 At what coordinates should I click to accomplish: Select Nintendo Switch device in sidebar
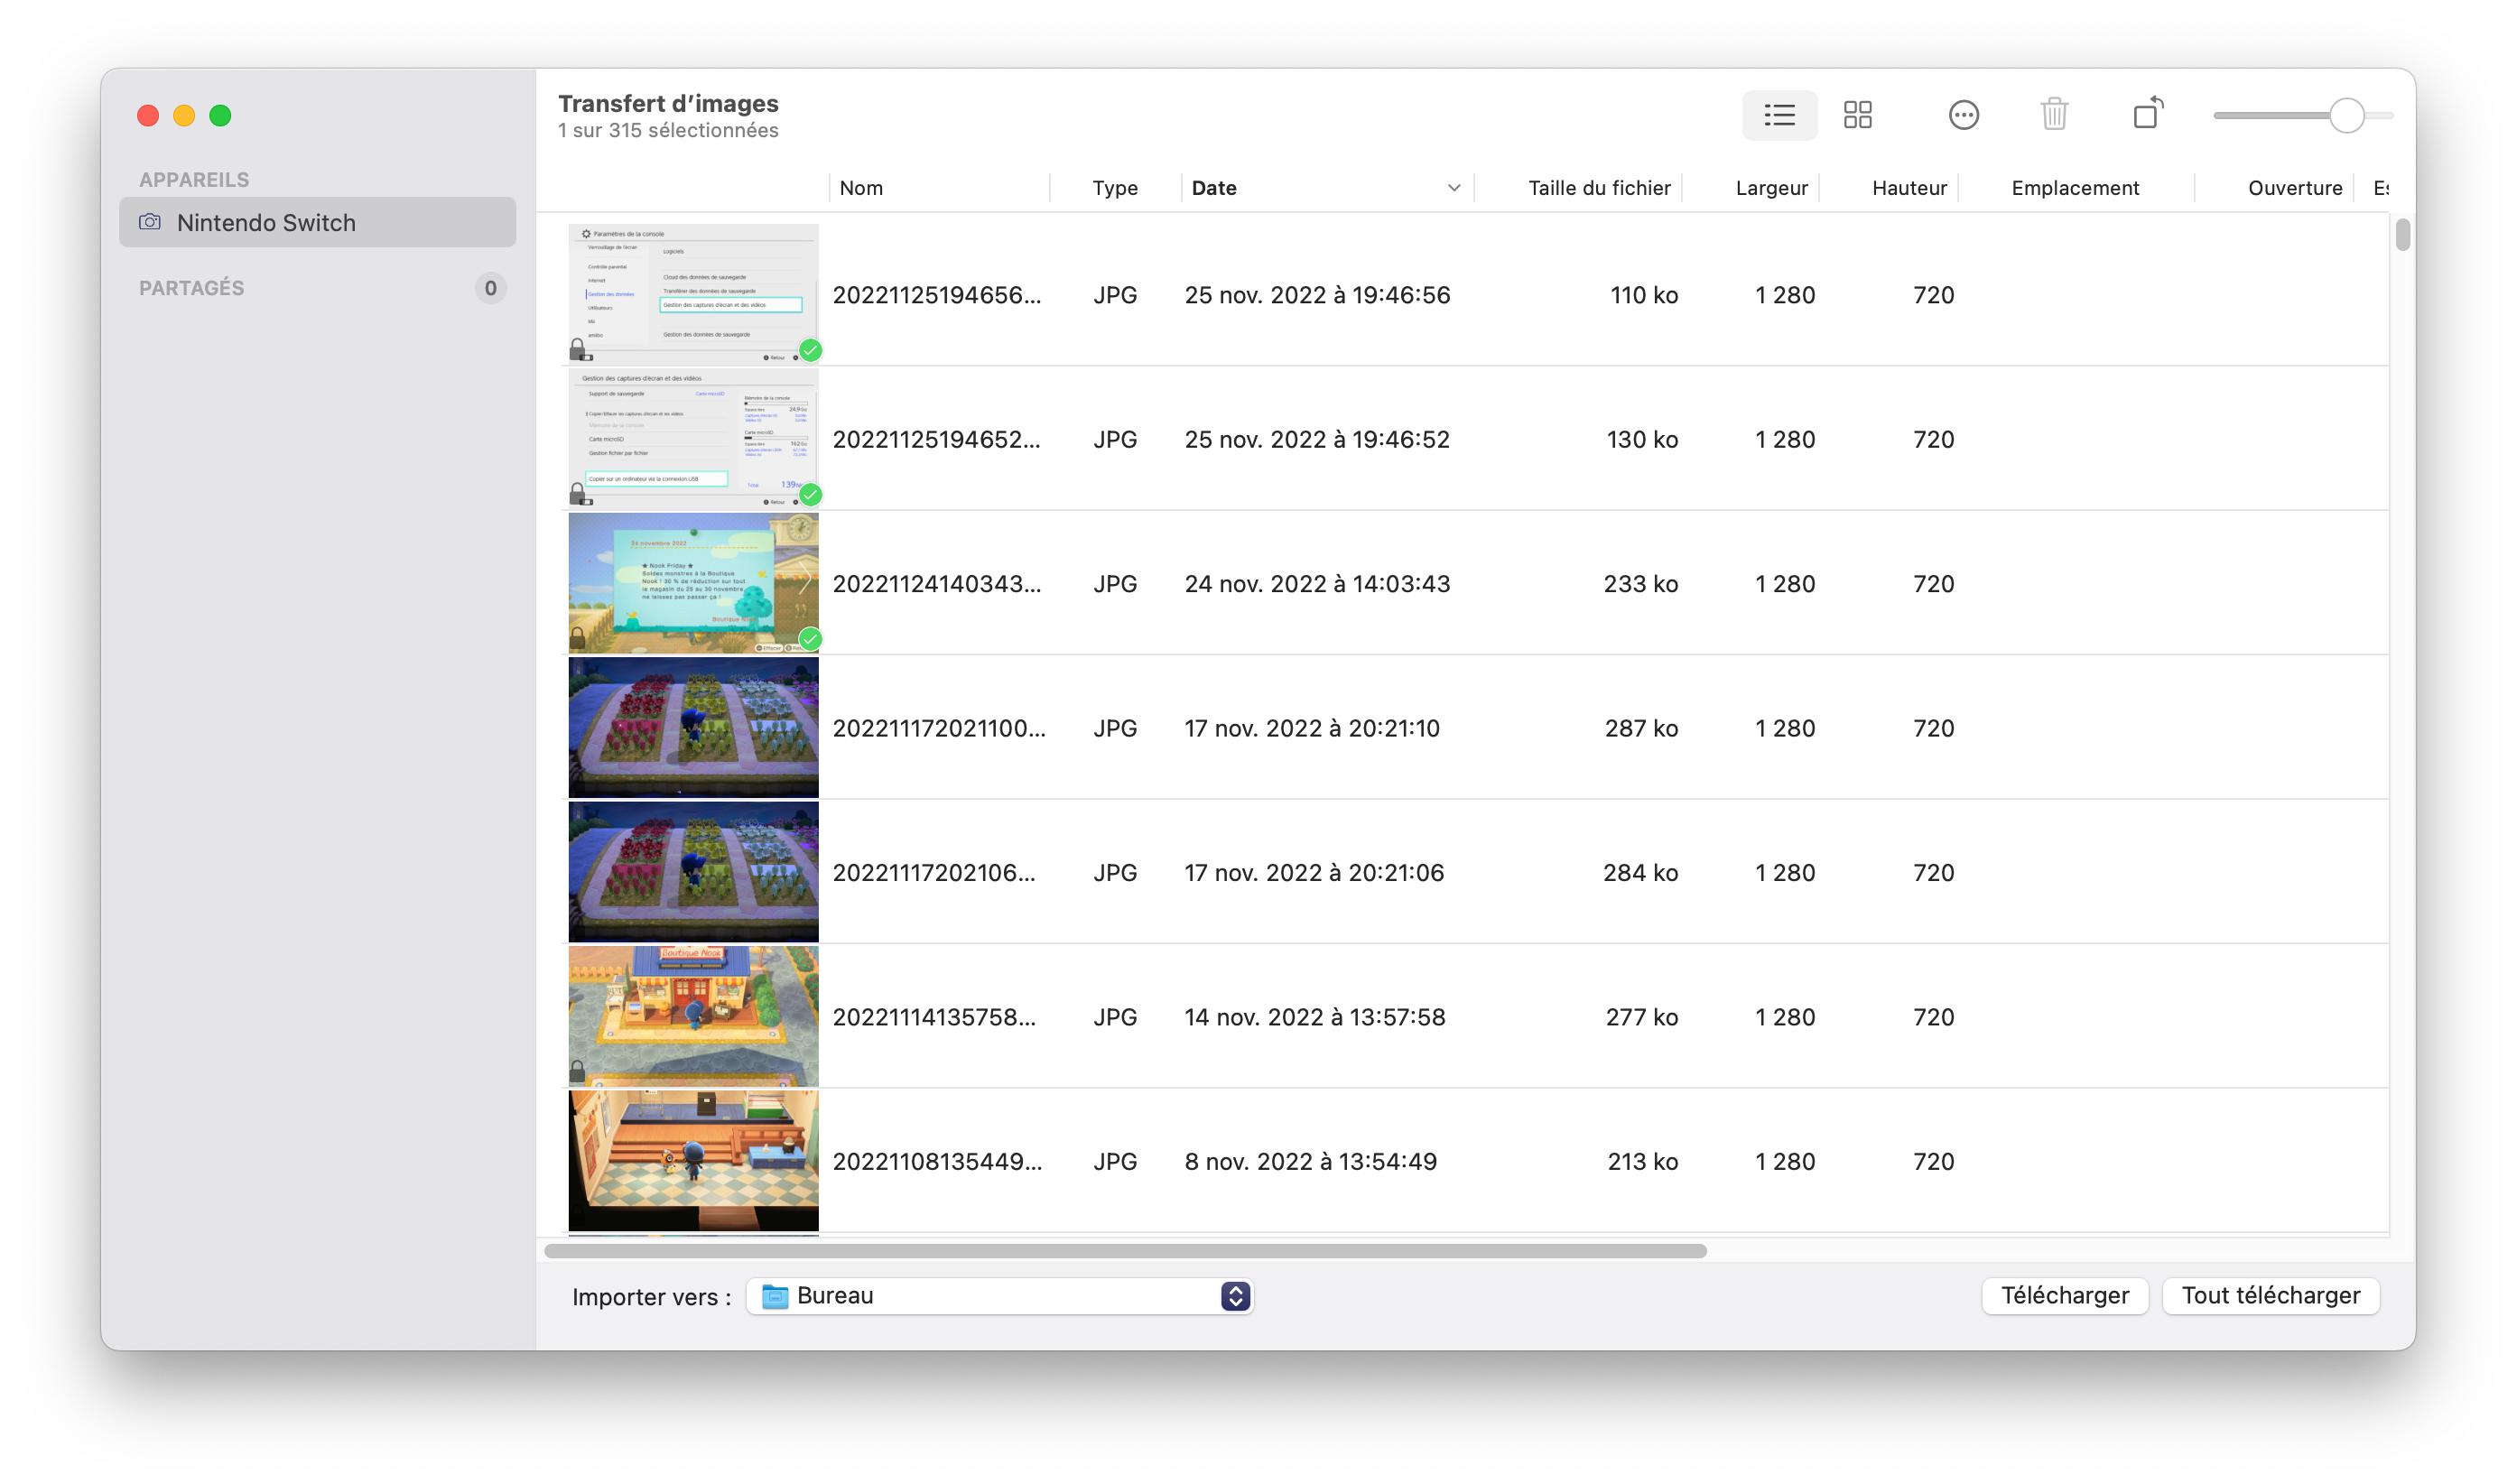(317, 222)
